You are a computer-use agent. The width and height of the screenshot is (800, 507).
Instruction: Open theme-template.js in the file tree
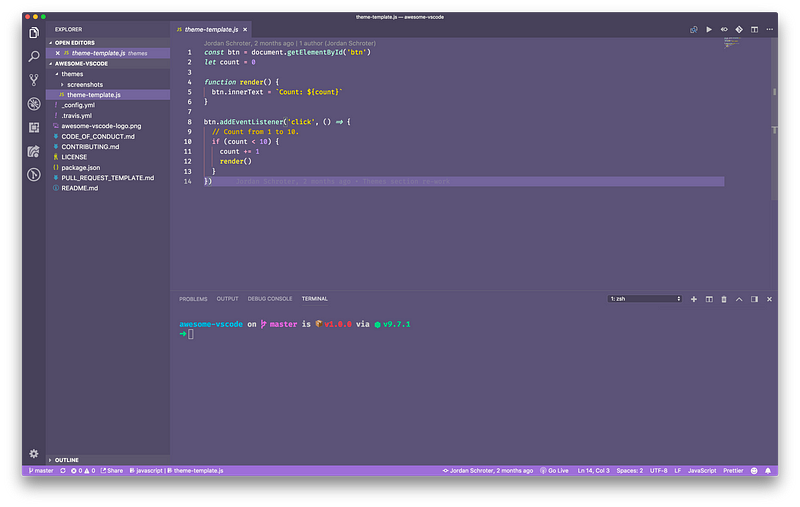tap(108, 95)
